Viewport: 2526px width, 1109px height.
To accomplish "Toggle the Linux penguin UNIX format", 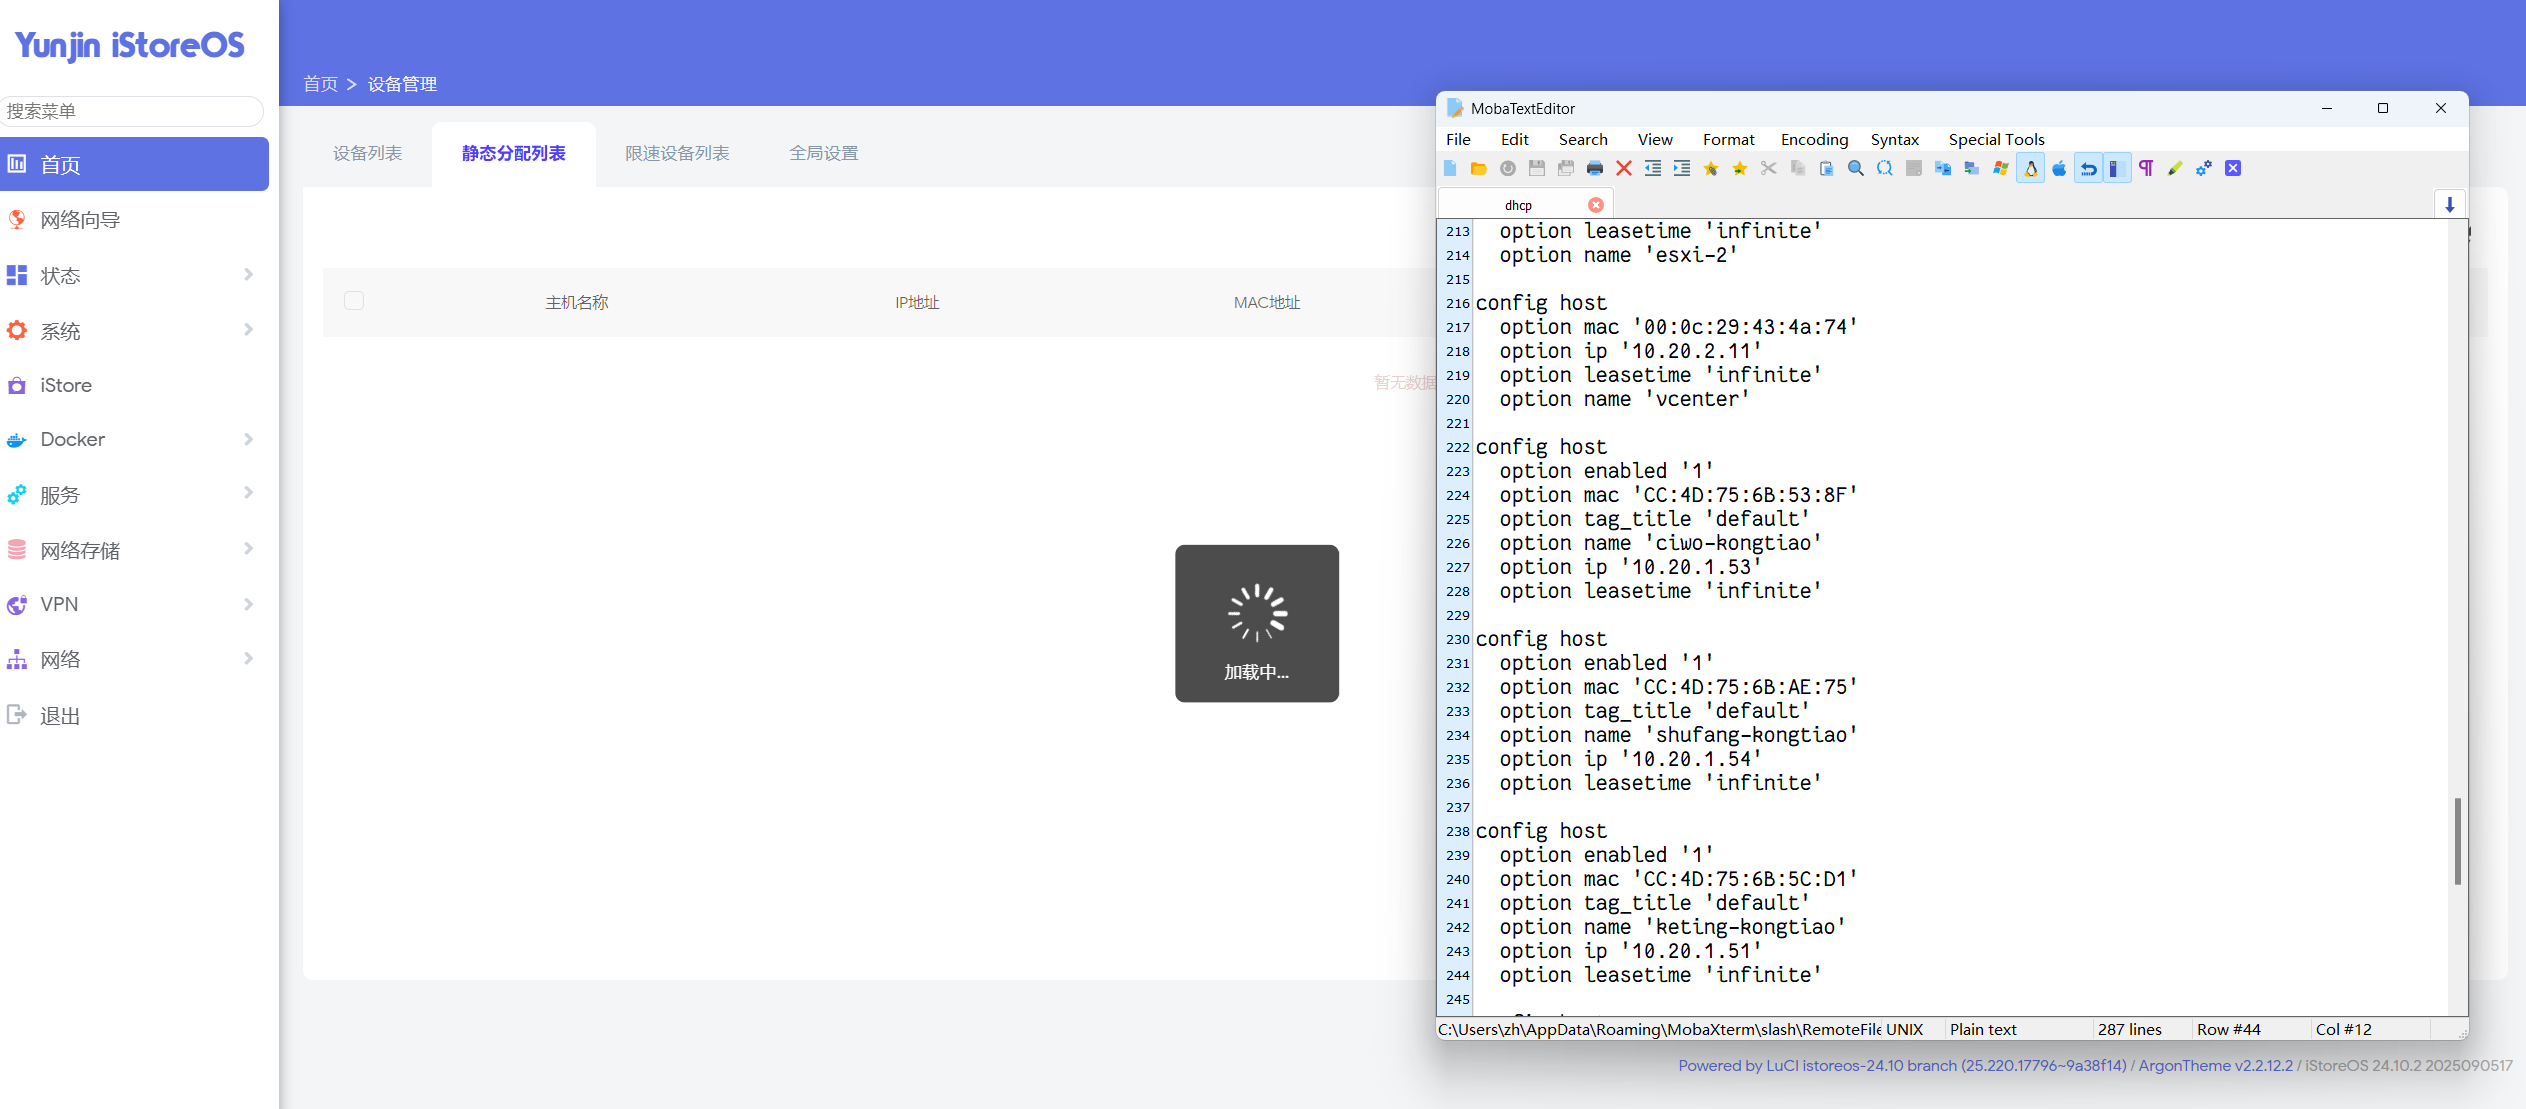I will point(2031,168).
